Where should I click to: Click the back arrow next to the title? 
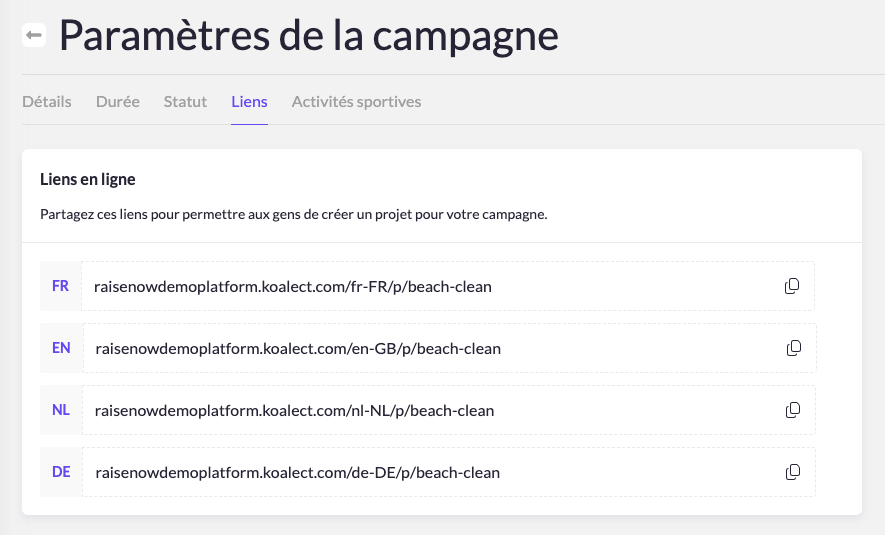[34, 36]
